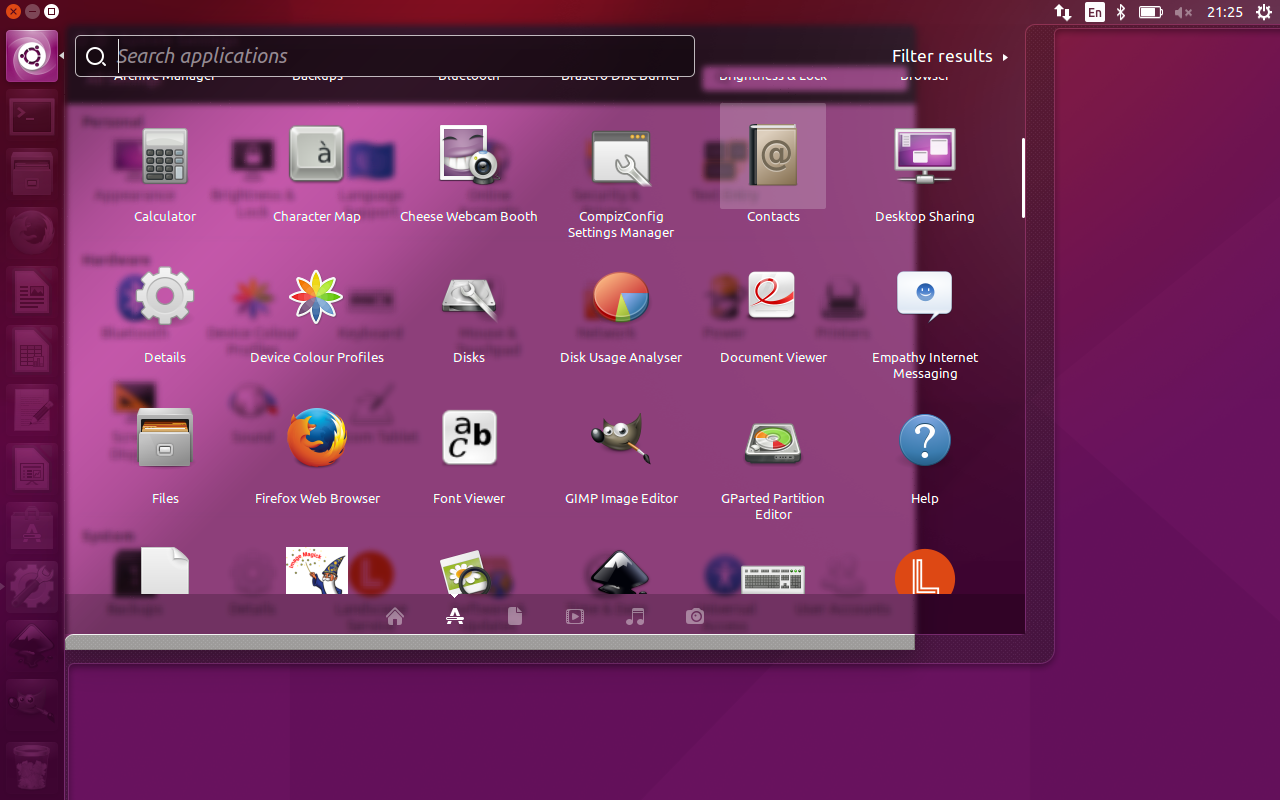Expand Filter results
This screenshot has width=1280, height=800.
(x=950, y=56)
